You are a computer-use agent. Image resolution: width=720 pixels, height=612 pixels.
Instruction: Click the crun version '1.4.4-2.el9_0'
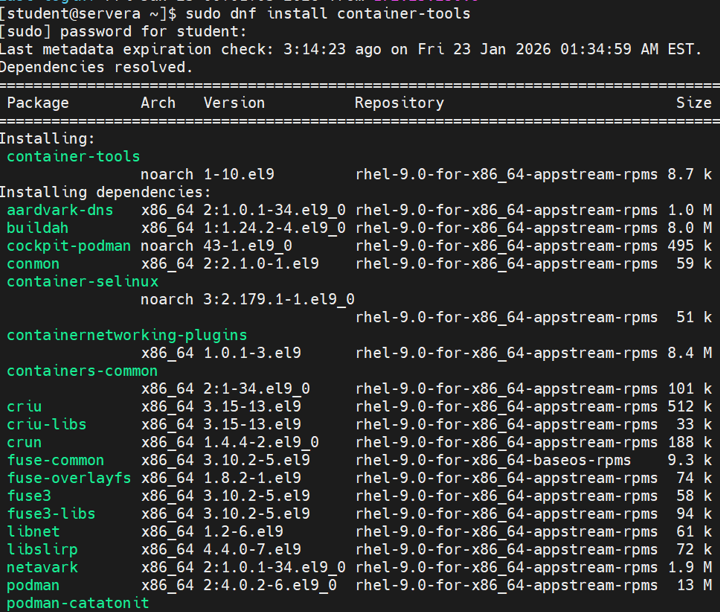pyautogui.click(x=261, y=443)
